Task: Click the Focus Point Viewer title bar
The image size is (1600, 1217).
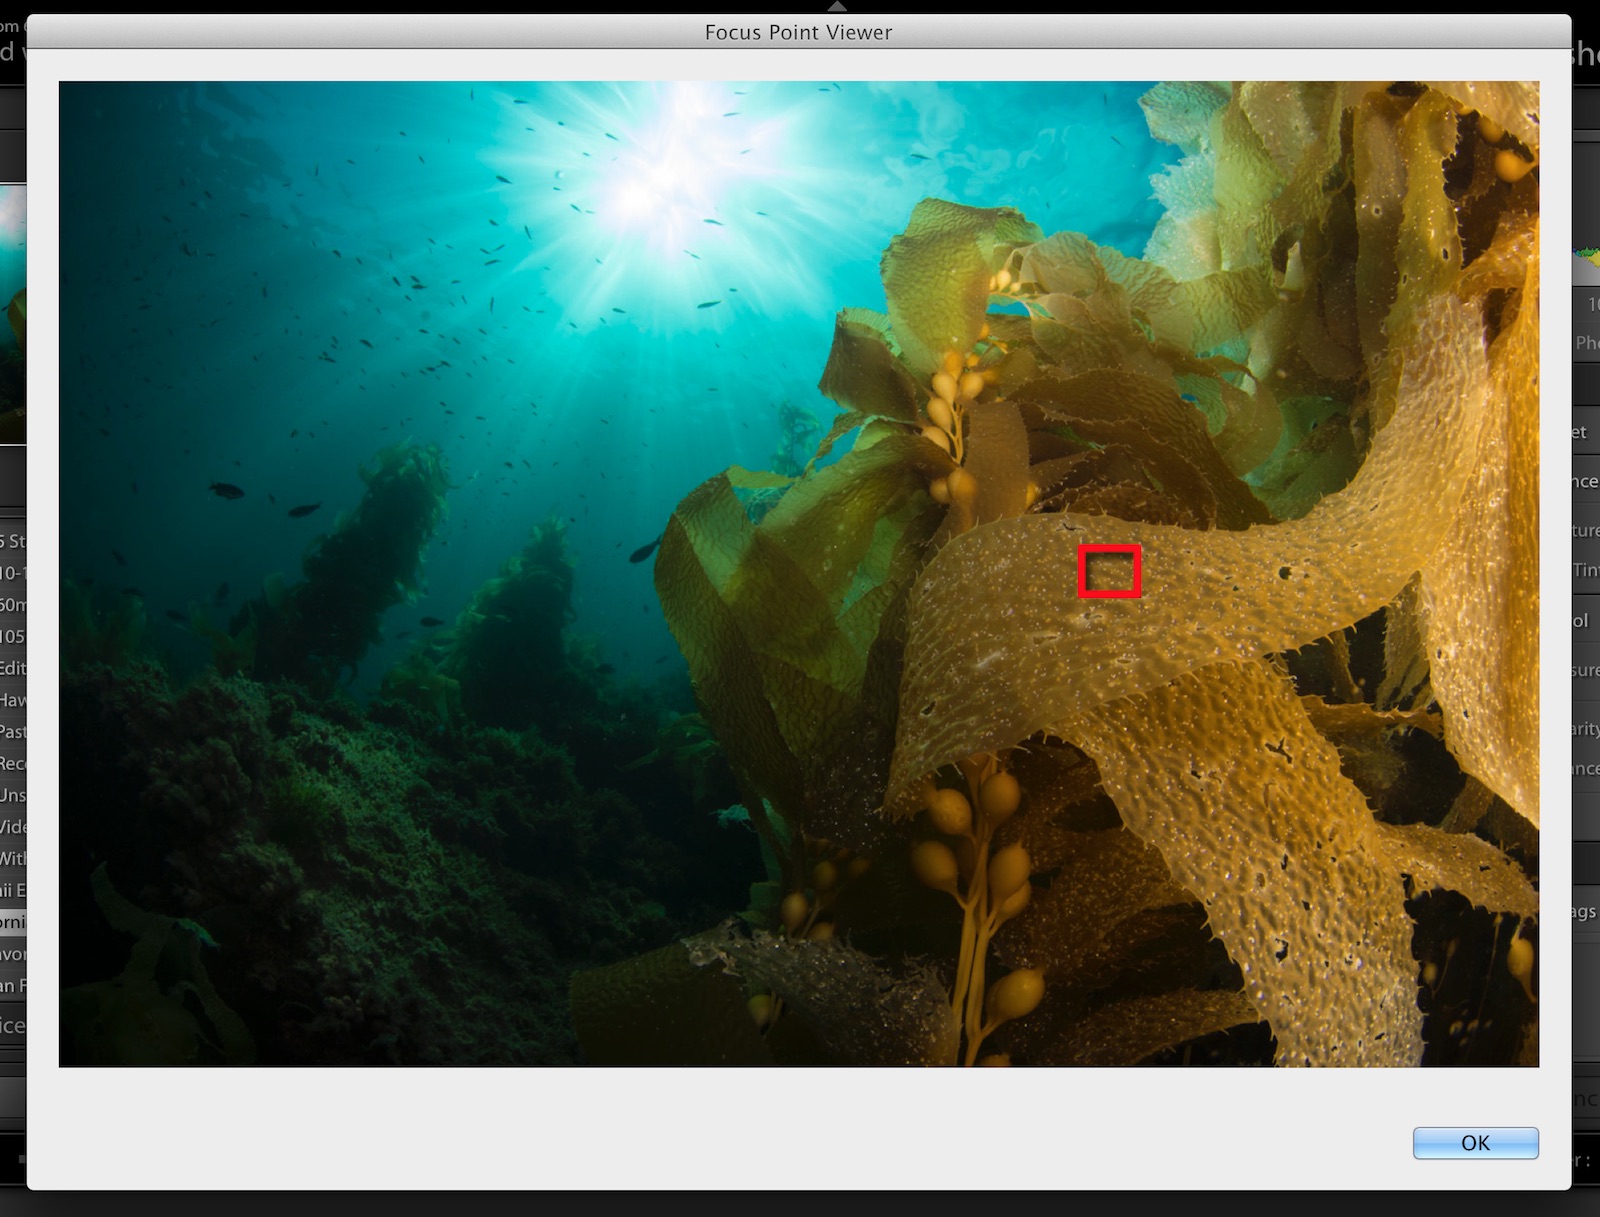Action: point(798,32)
